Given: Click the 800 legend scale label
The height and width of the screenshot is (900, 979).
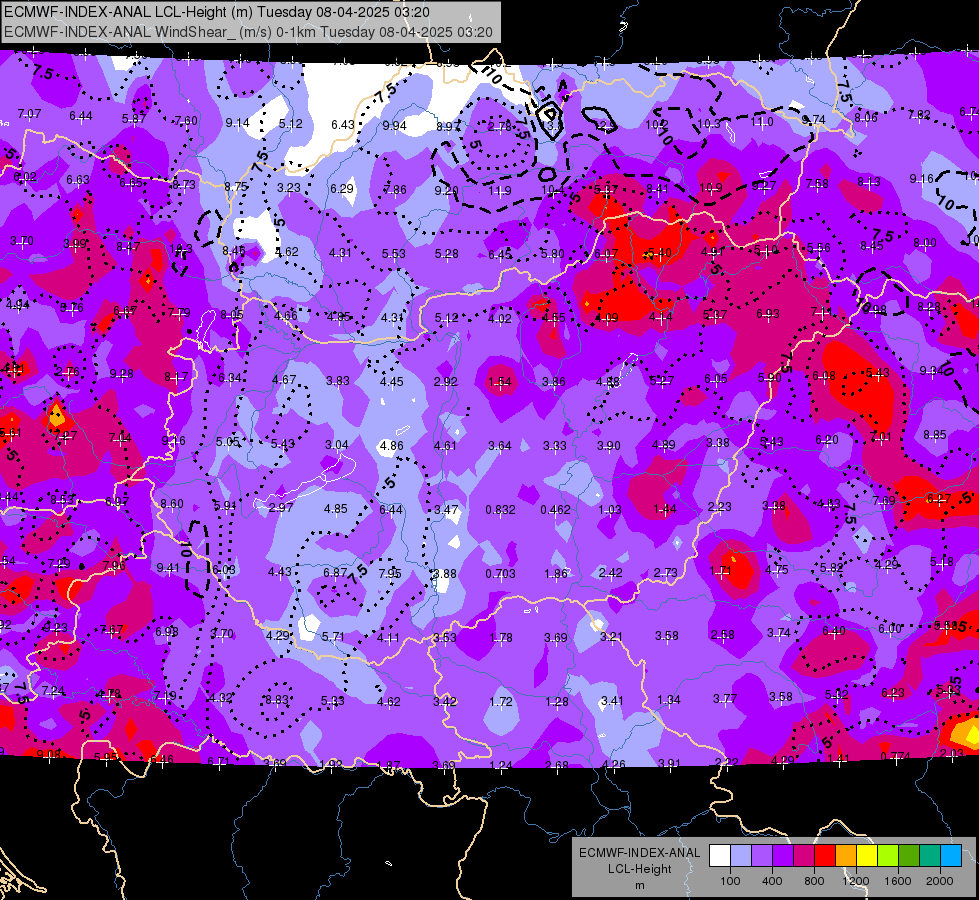Looking at the screenshot, I should [814, 881].
